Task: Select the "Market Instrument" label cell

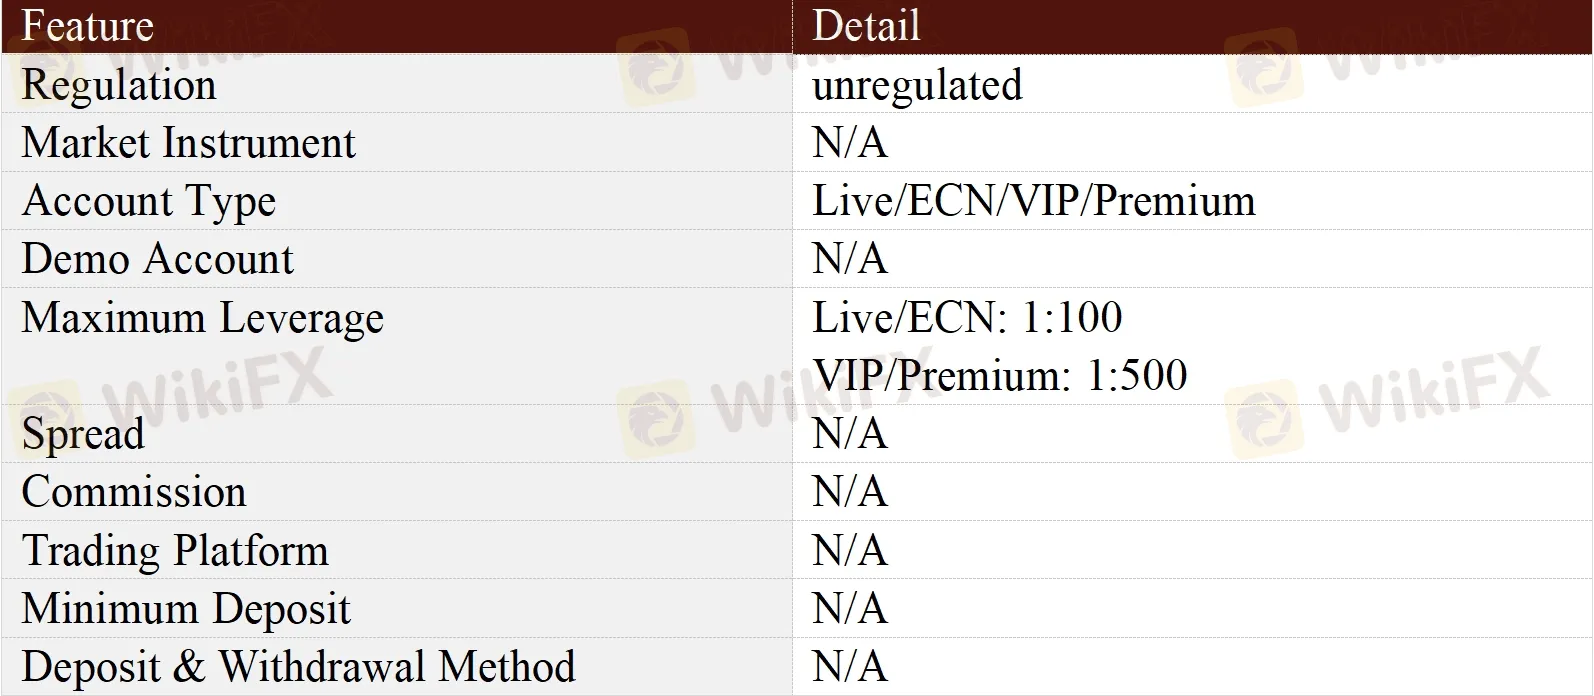Action: point(188,143)
